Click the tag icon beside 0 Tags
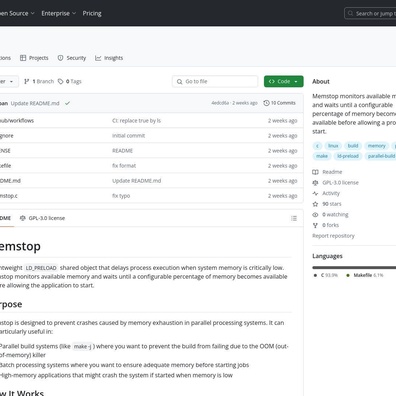Viewport: 396px width, 396px height. (x=61, y=81)
